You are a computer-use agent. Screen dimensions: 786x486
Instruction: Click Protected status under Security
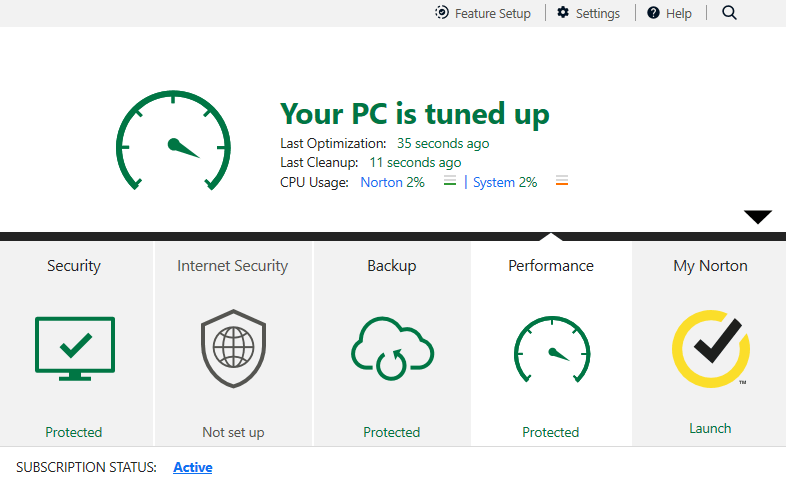click(x=74, y=432)
